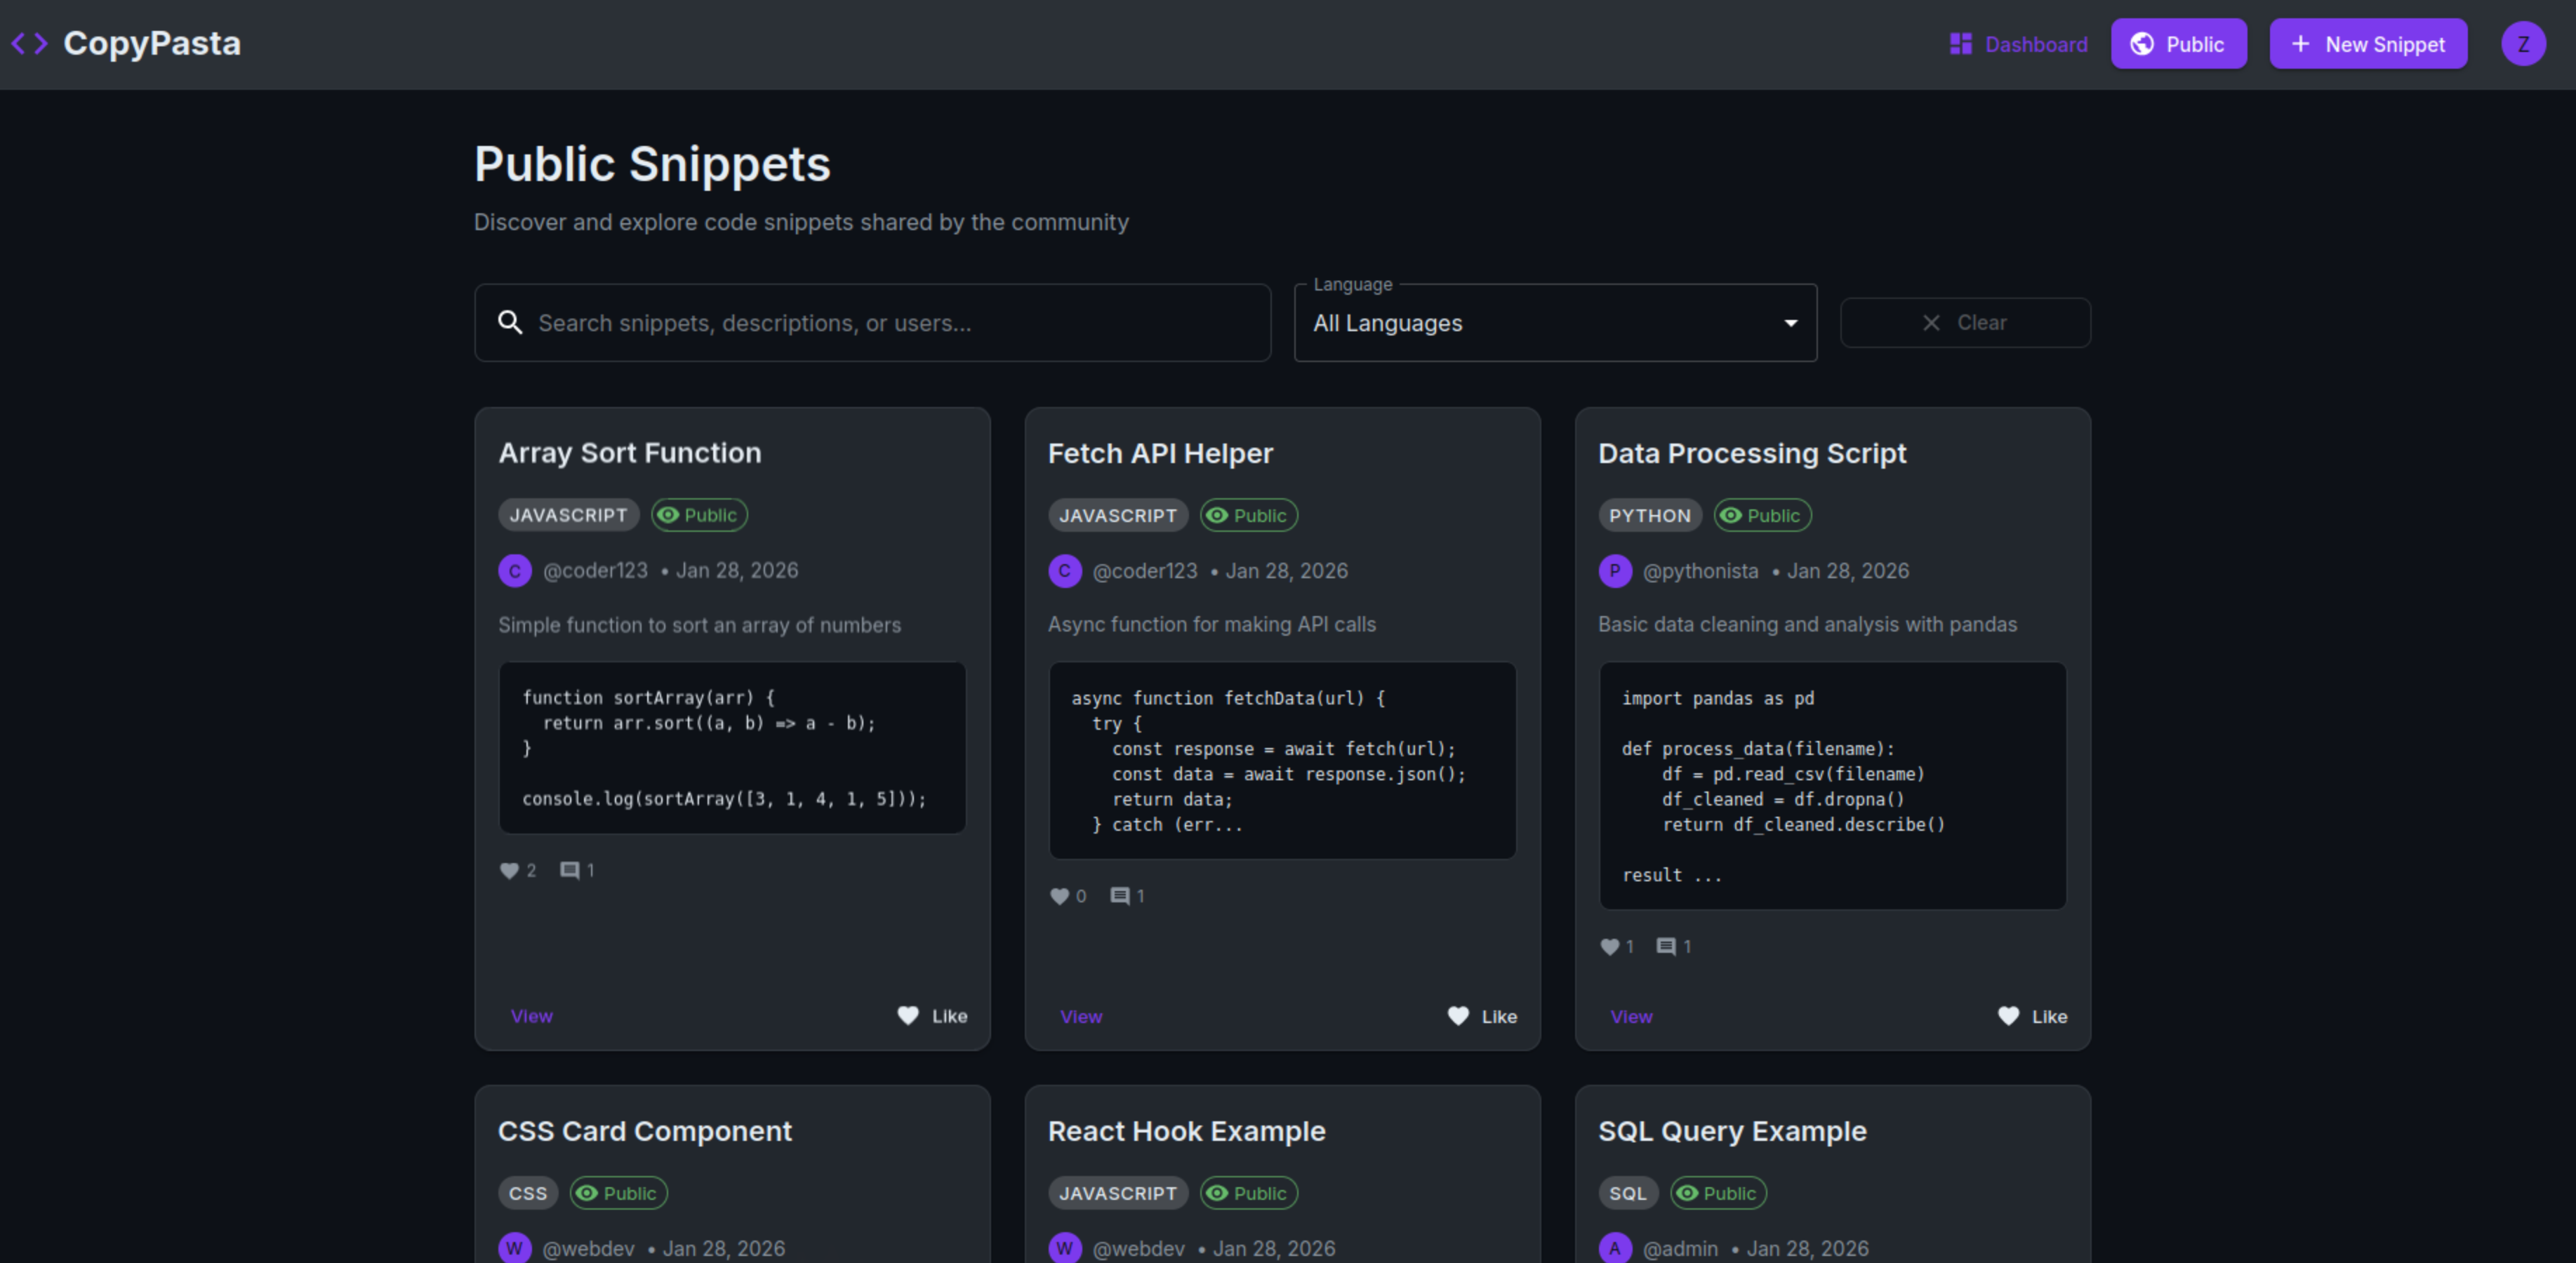Click the CopyPasta code brackets logo icon

(x=29, y=43)
